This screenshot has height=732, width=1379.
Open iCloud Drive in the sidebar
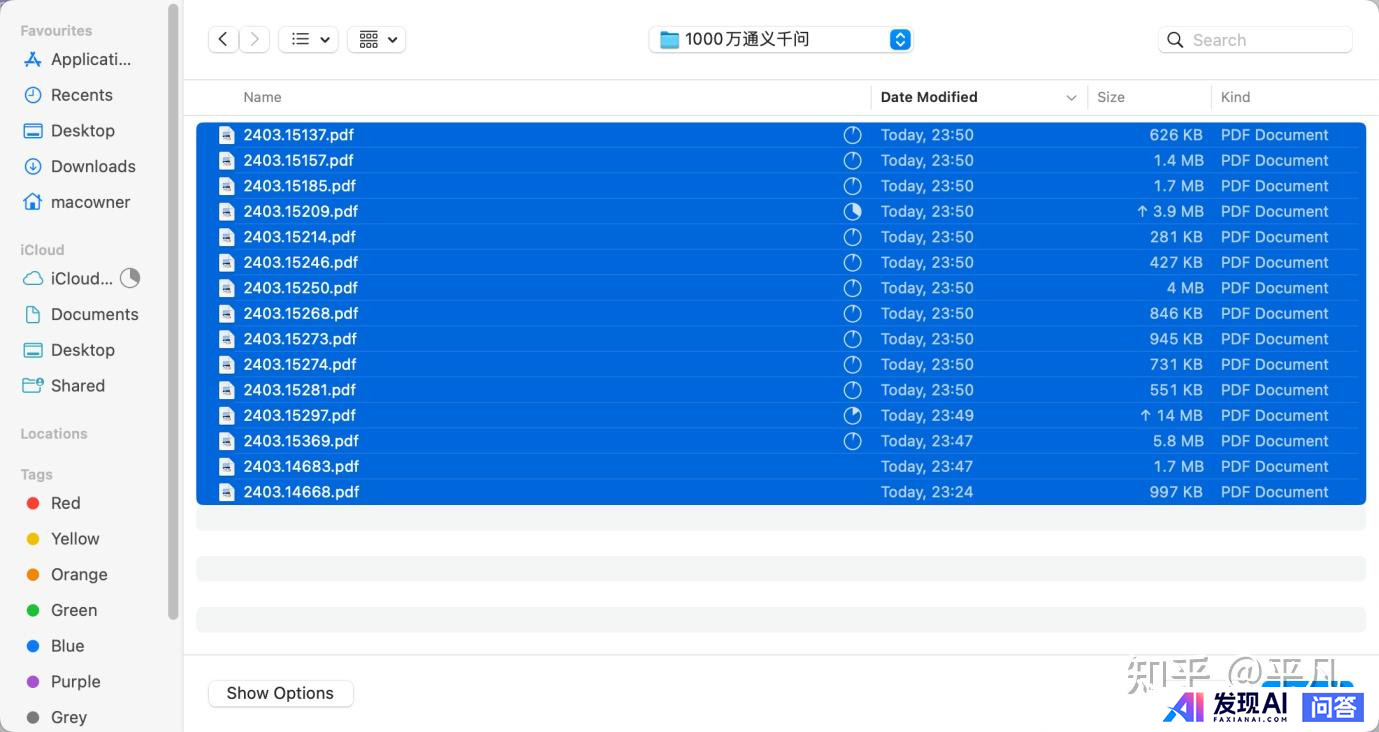68,279
